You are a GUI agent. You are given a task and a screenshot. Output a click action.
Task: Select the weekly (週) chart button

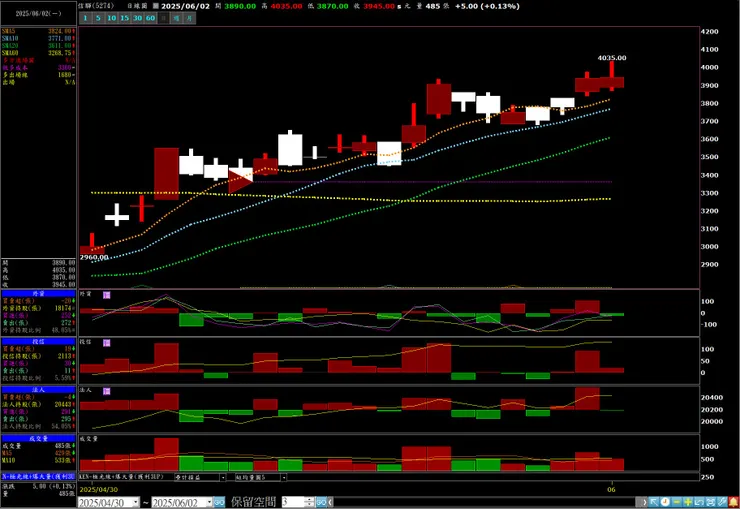176,18
